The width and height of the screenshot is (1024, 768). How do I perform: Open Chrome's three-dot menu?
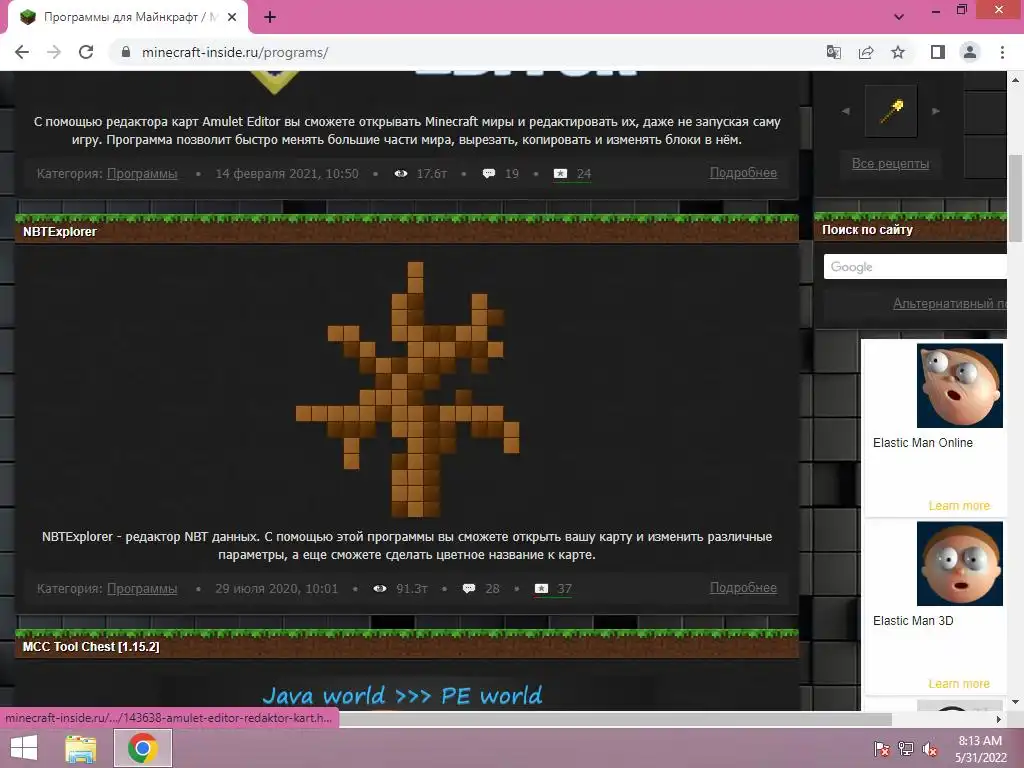pyautogui.click(x=1002, y=52)
